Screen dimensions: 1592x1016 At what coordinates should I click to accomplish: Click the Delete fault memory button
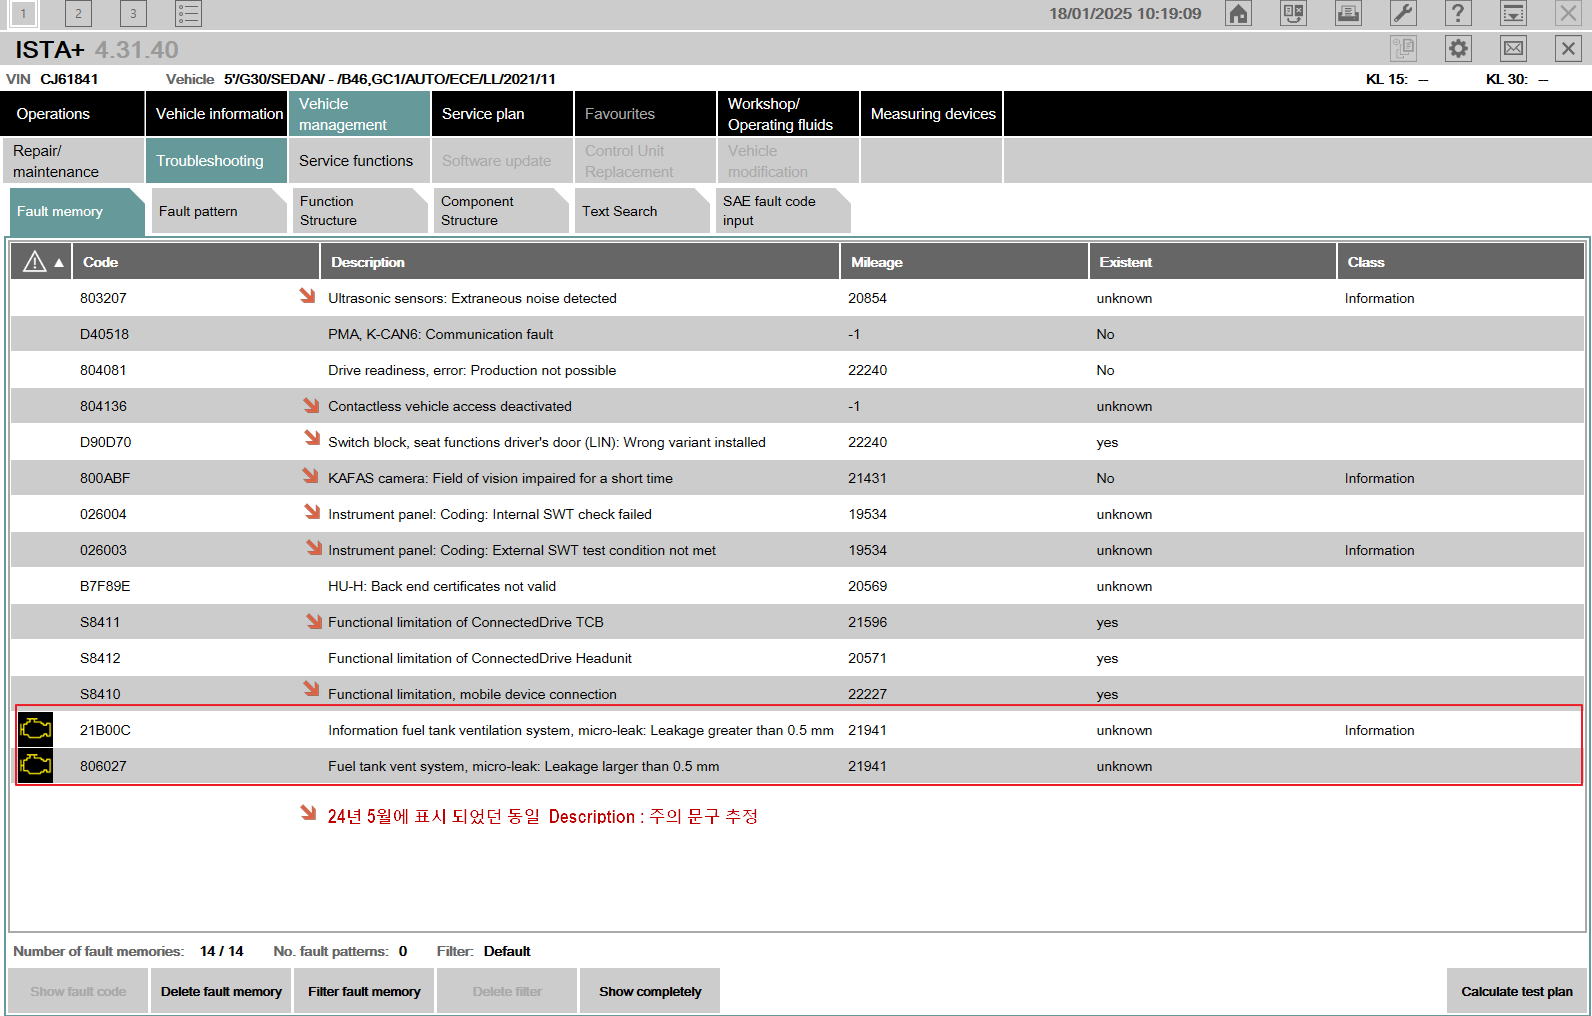point(221,991)
